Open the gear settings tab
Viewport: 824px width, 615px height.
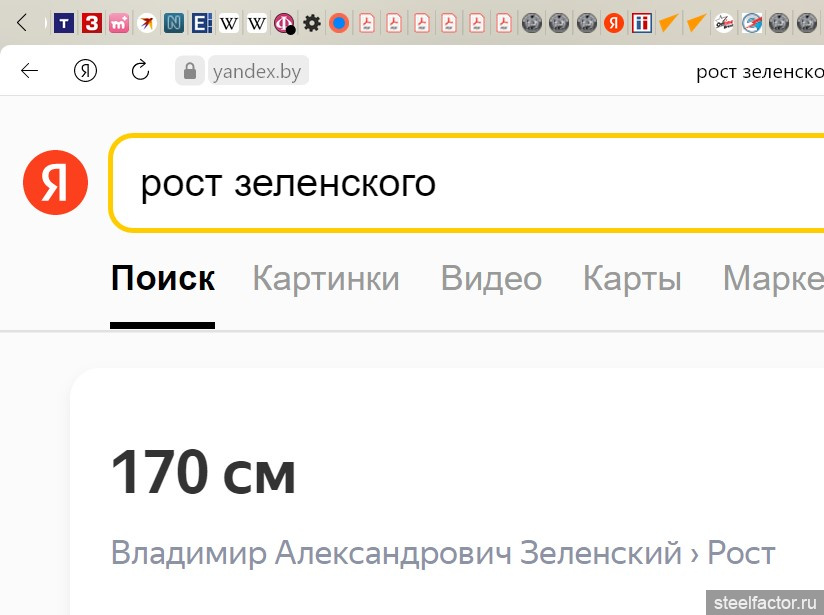tap(312, 23)
